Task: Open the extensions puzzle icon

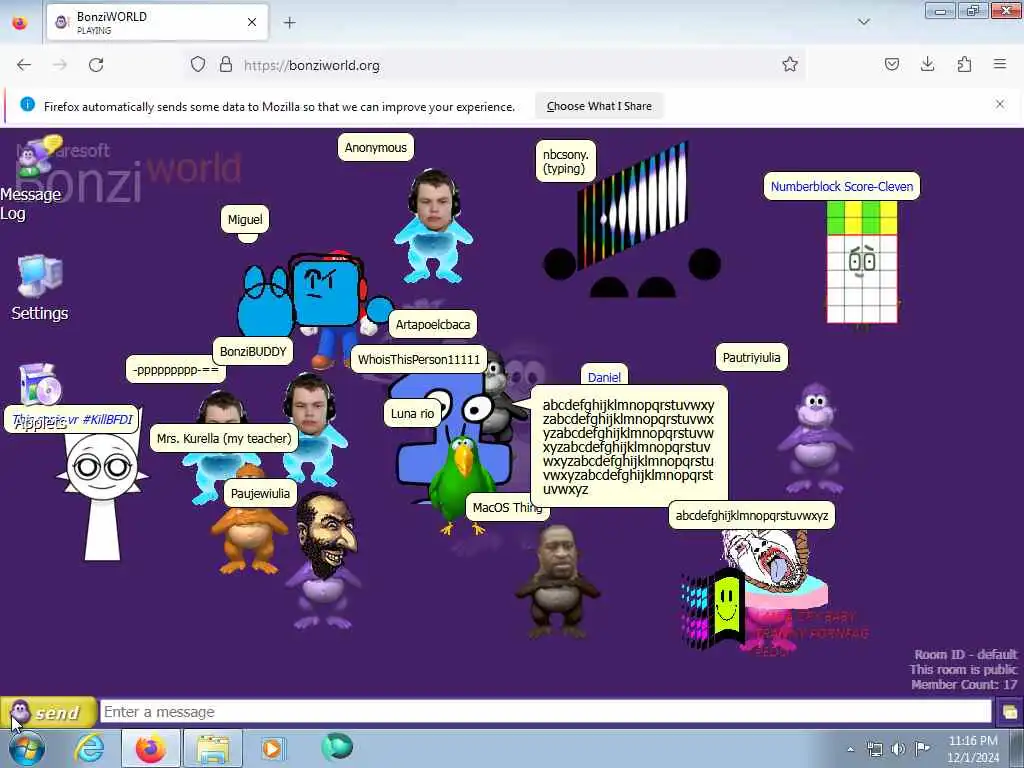Action: pos(964,64)
